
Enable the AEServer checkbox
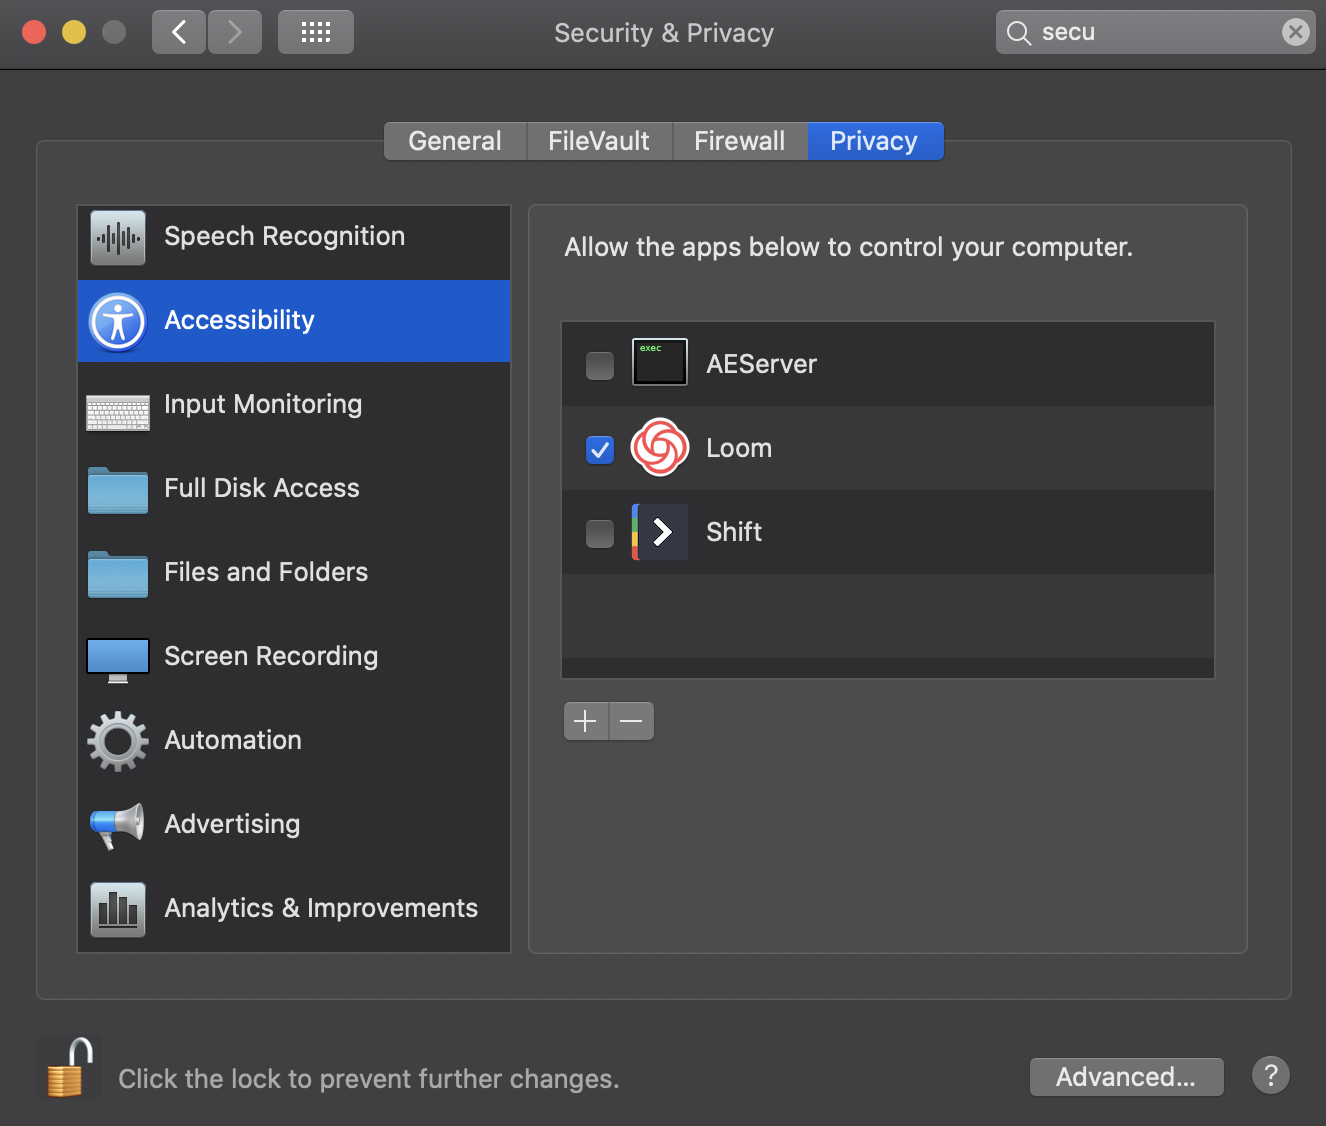pyautogui.click(x=600, y=365)
